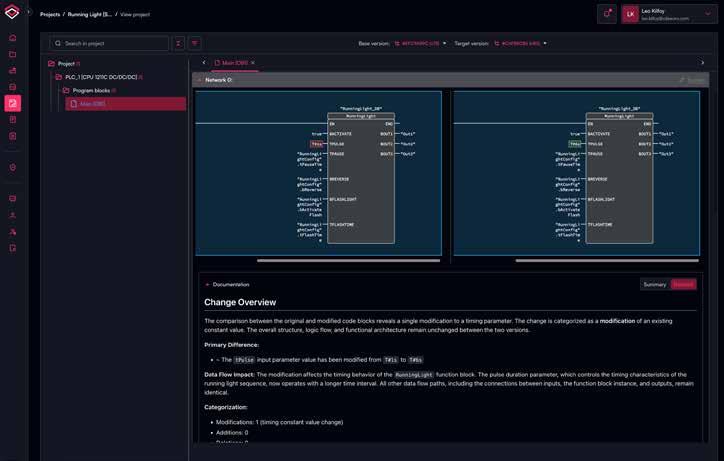Click the button at right end of Network 0 header
The image size is (724, 461).
pos(692,80)
